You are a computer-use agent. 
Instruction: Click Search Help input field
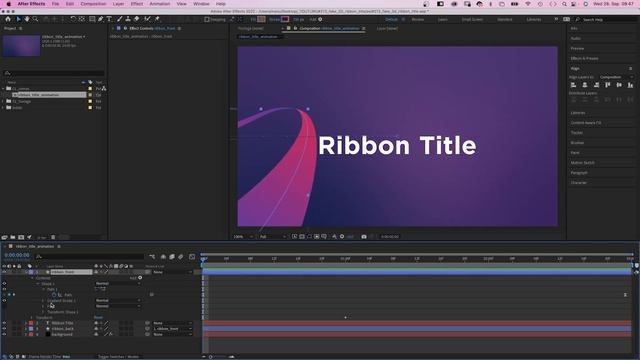606,19
